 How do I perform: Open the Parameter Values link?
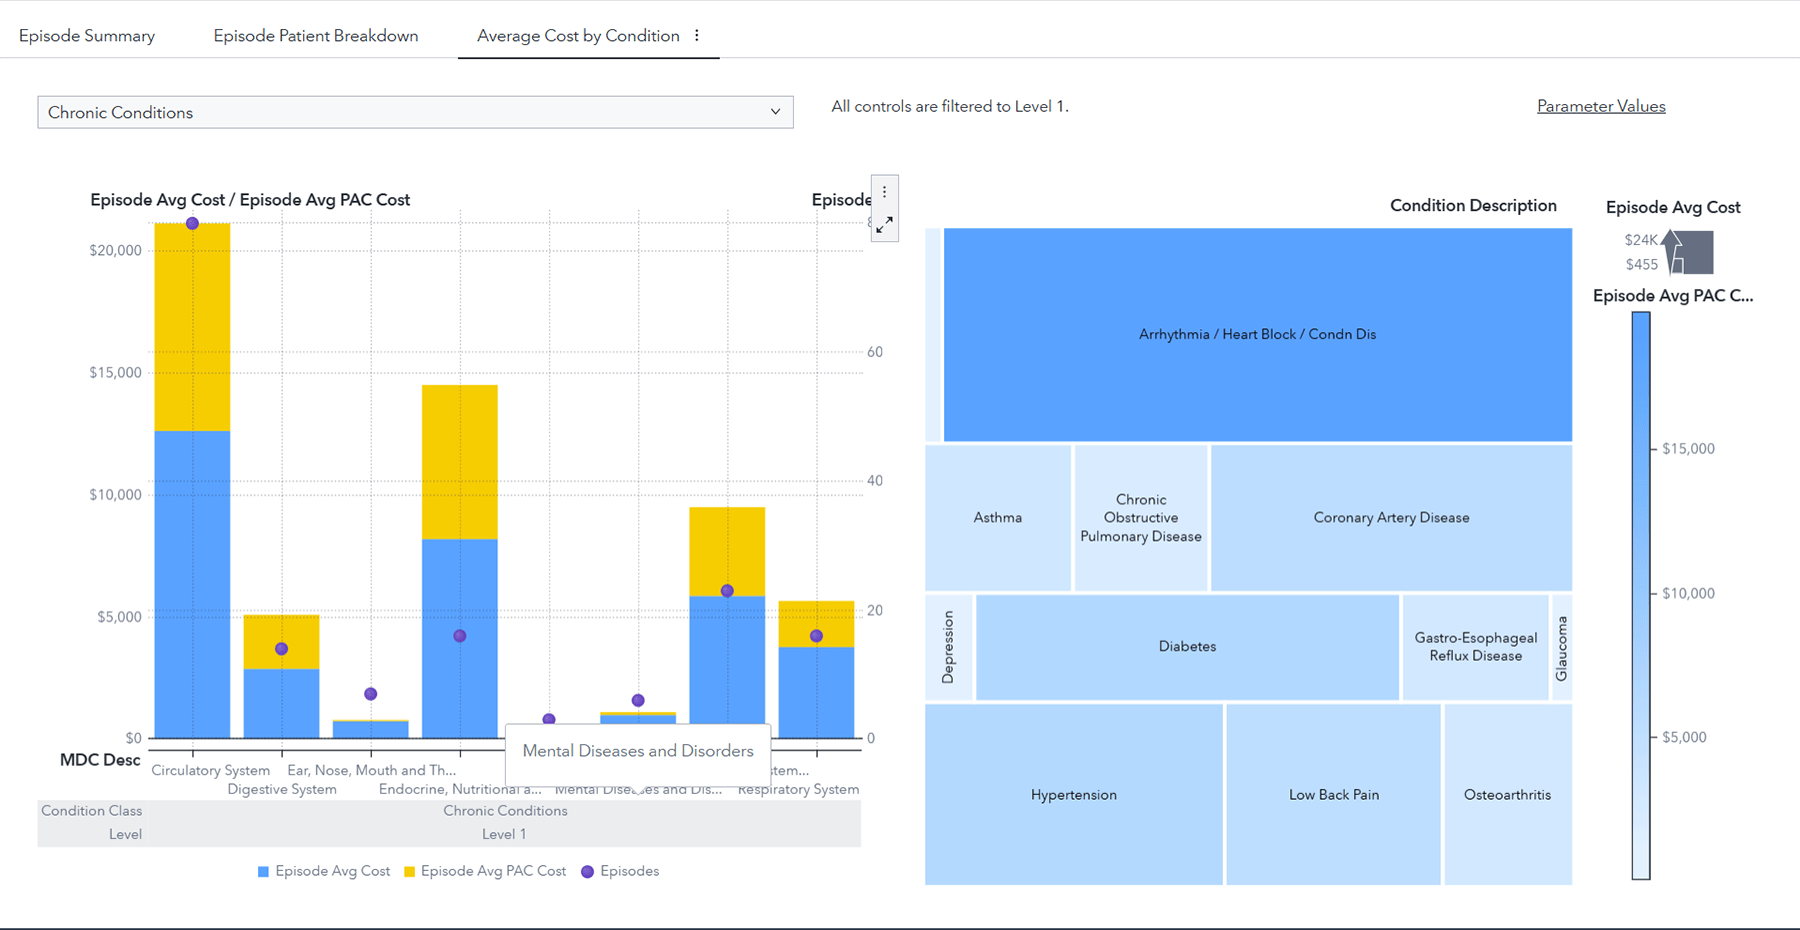(1600, 105)
